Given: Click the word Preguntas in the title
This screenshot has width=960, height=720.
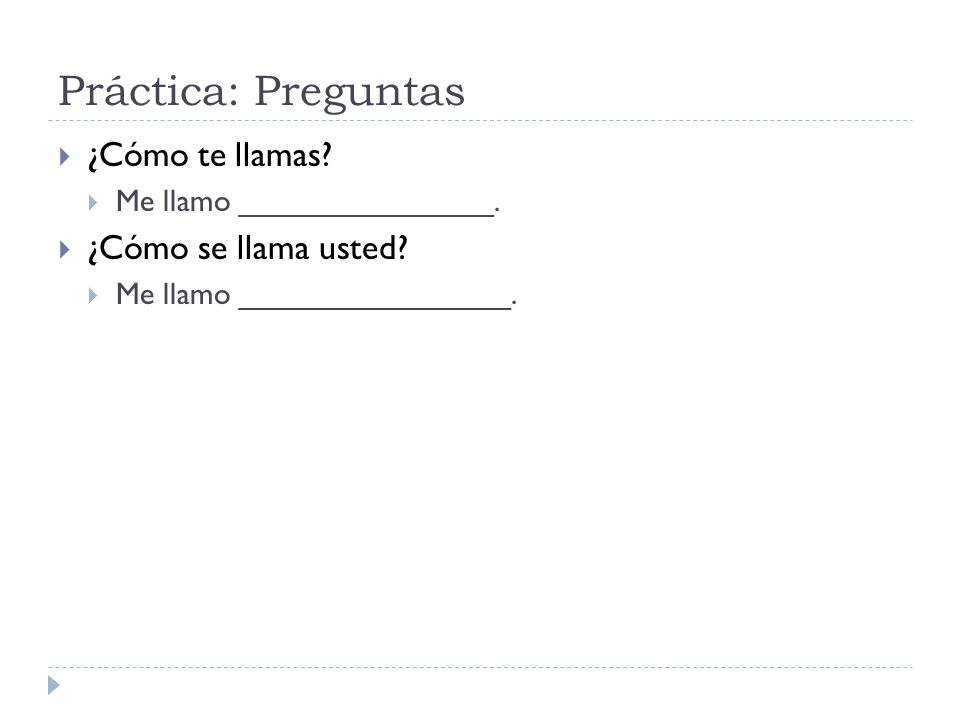Looking at the screenshot, I should click(359, 93).
